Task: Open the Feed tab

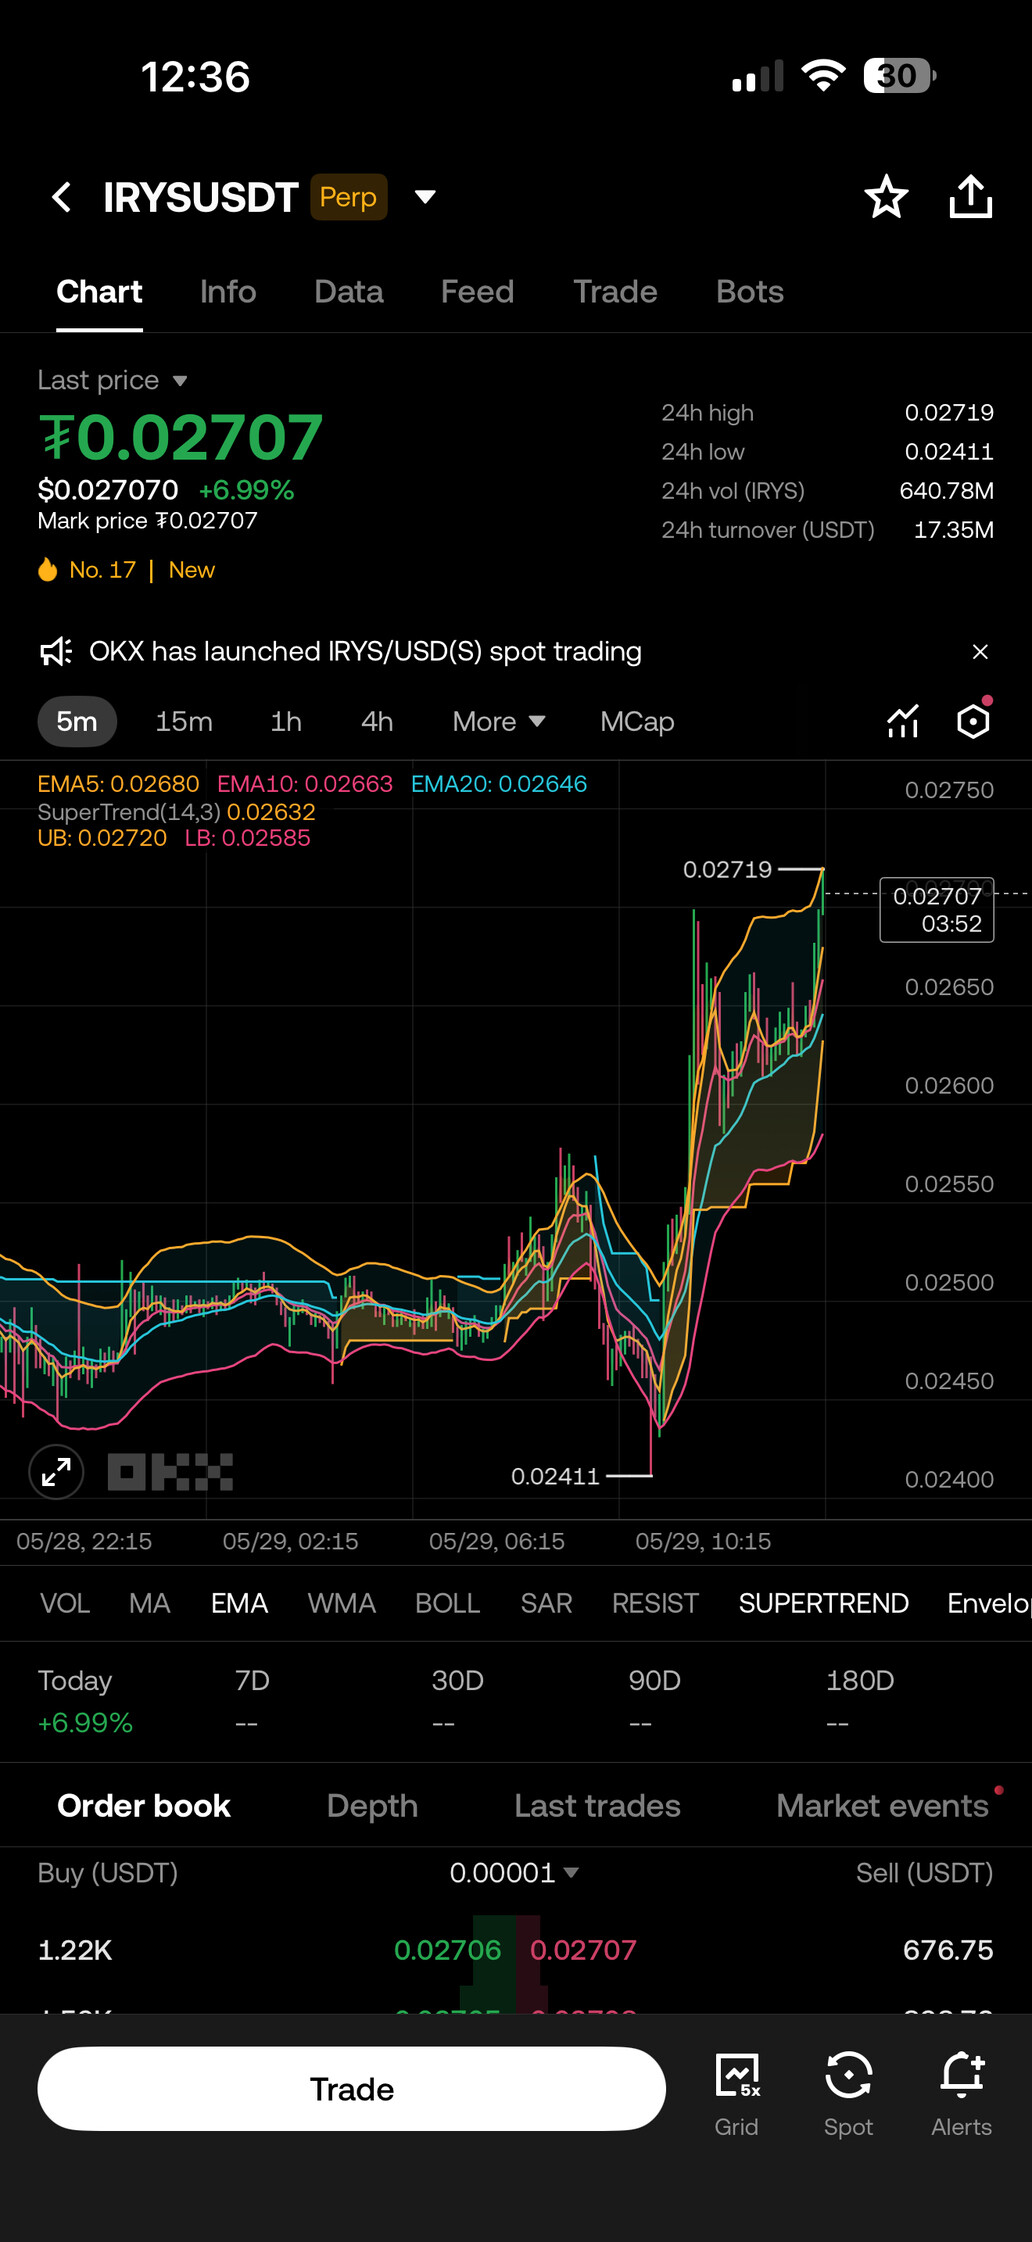Action: (477, 292)
